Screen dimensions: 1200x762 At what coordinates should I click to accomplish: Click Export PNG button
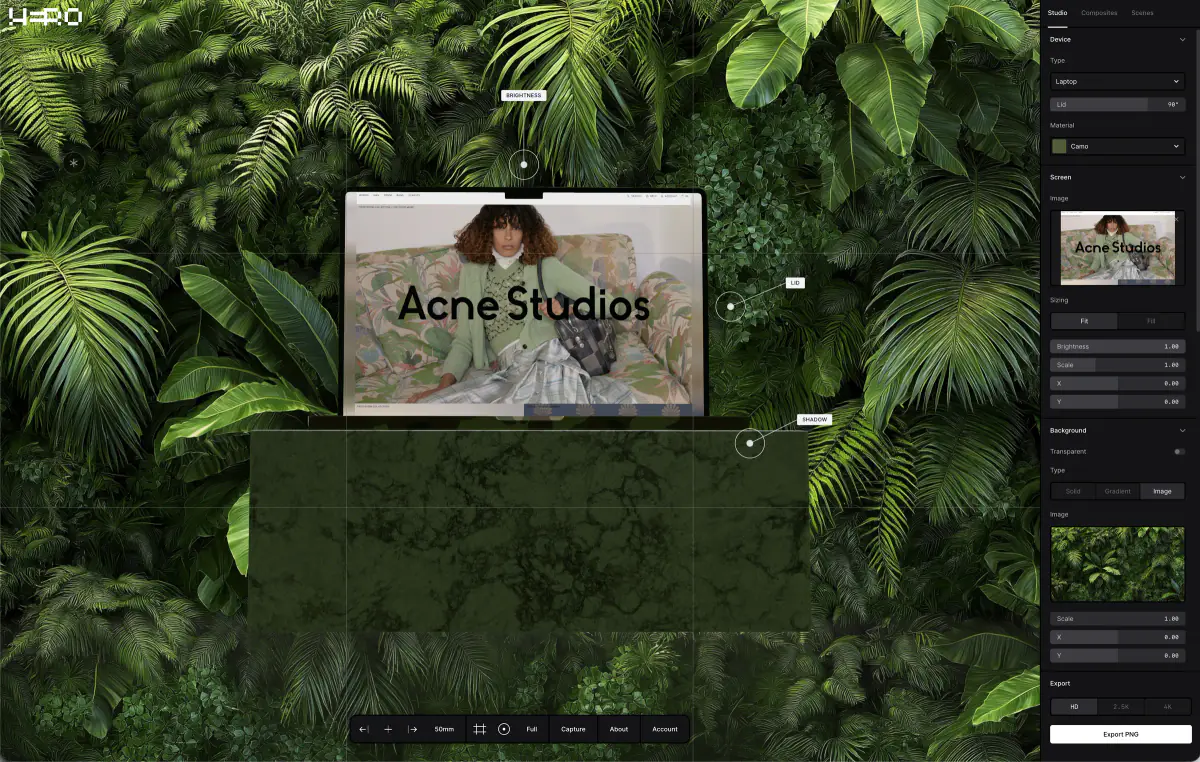[x=1120, y=734]
